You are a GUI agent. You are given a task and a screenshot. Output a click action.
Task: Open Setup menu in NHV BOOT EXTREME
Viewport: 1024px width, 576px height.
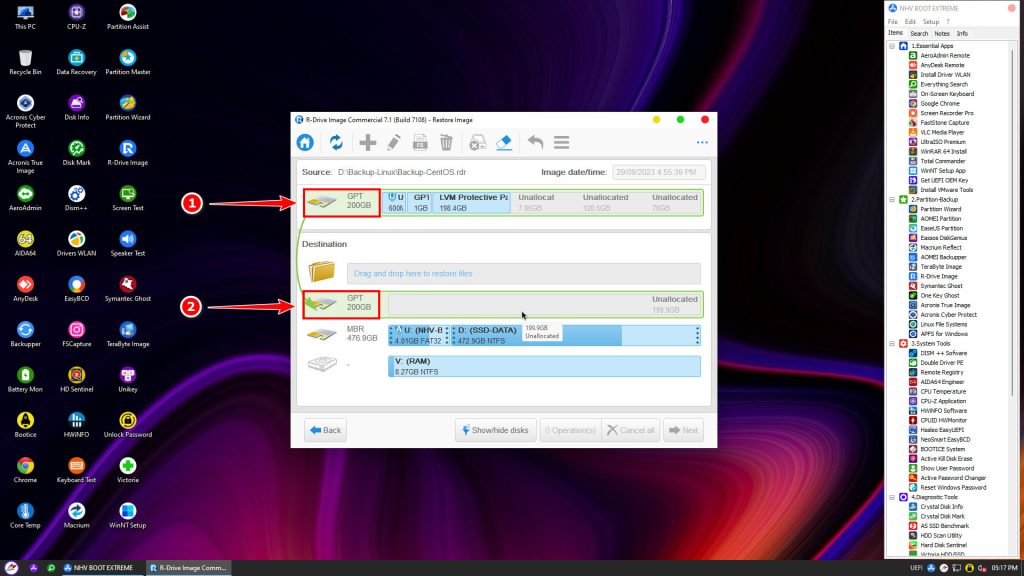[x=931, y=22]
